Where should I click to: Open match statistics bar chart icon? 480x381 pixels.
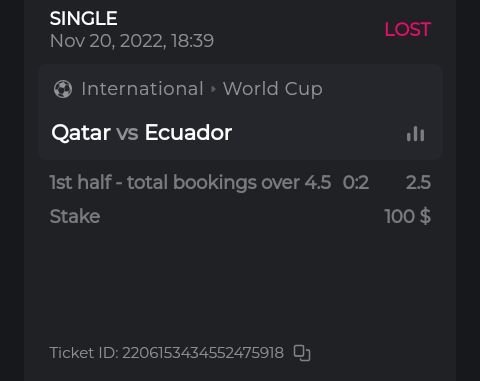click(415, 134)
